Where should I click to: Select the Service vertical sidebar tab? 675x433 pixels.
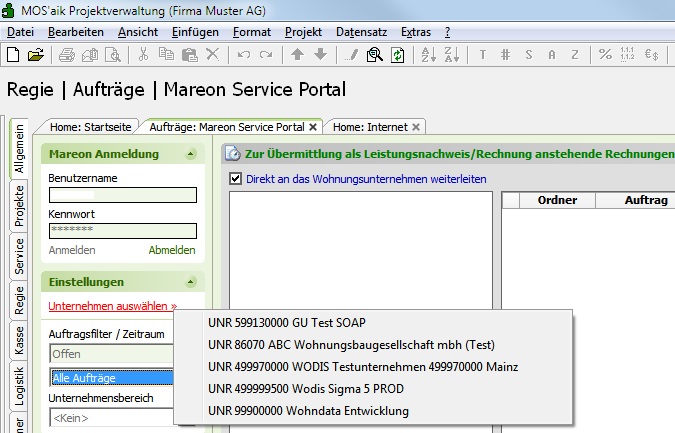19,256
